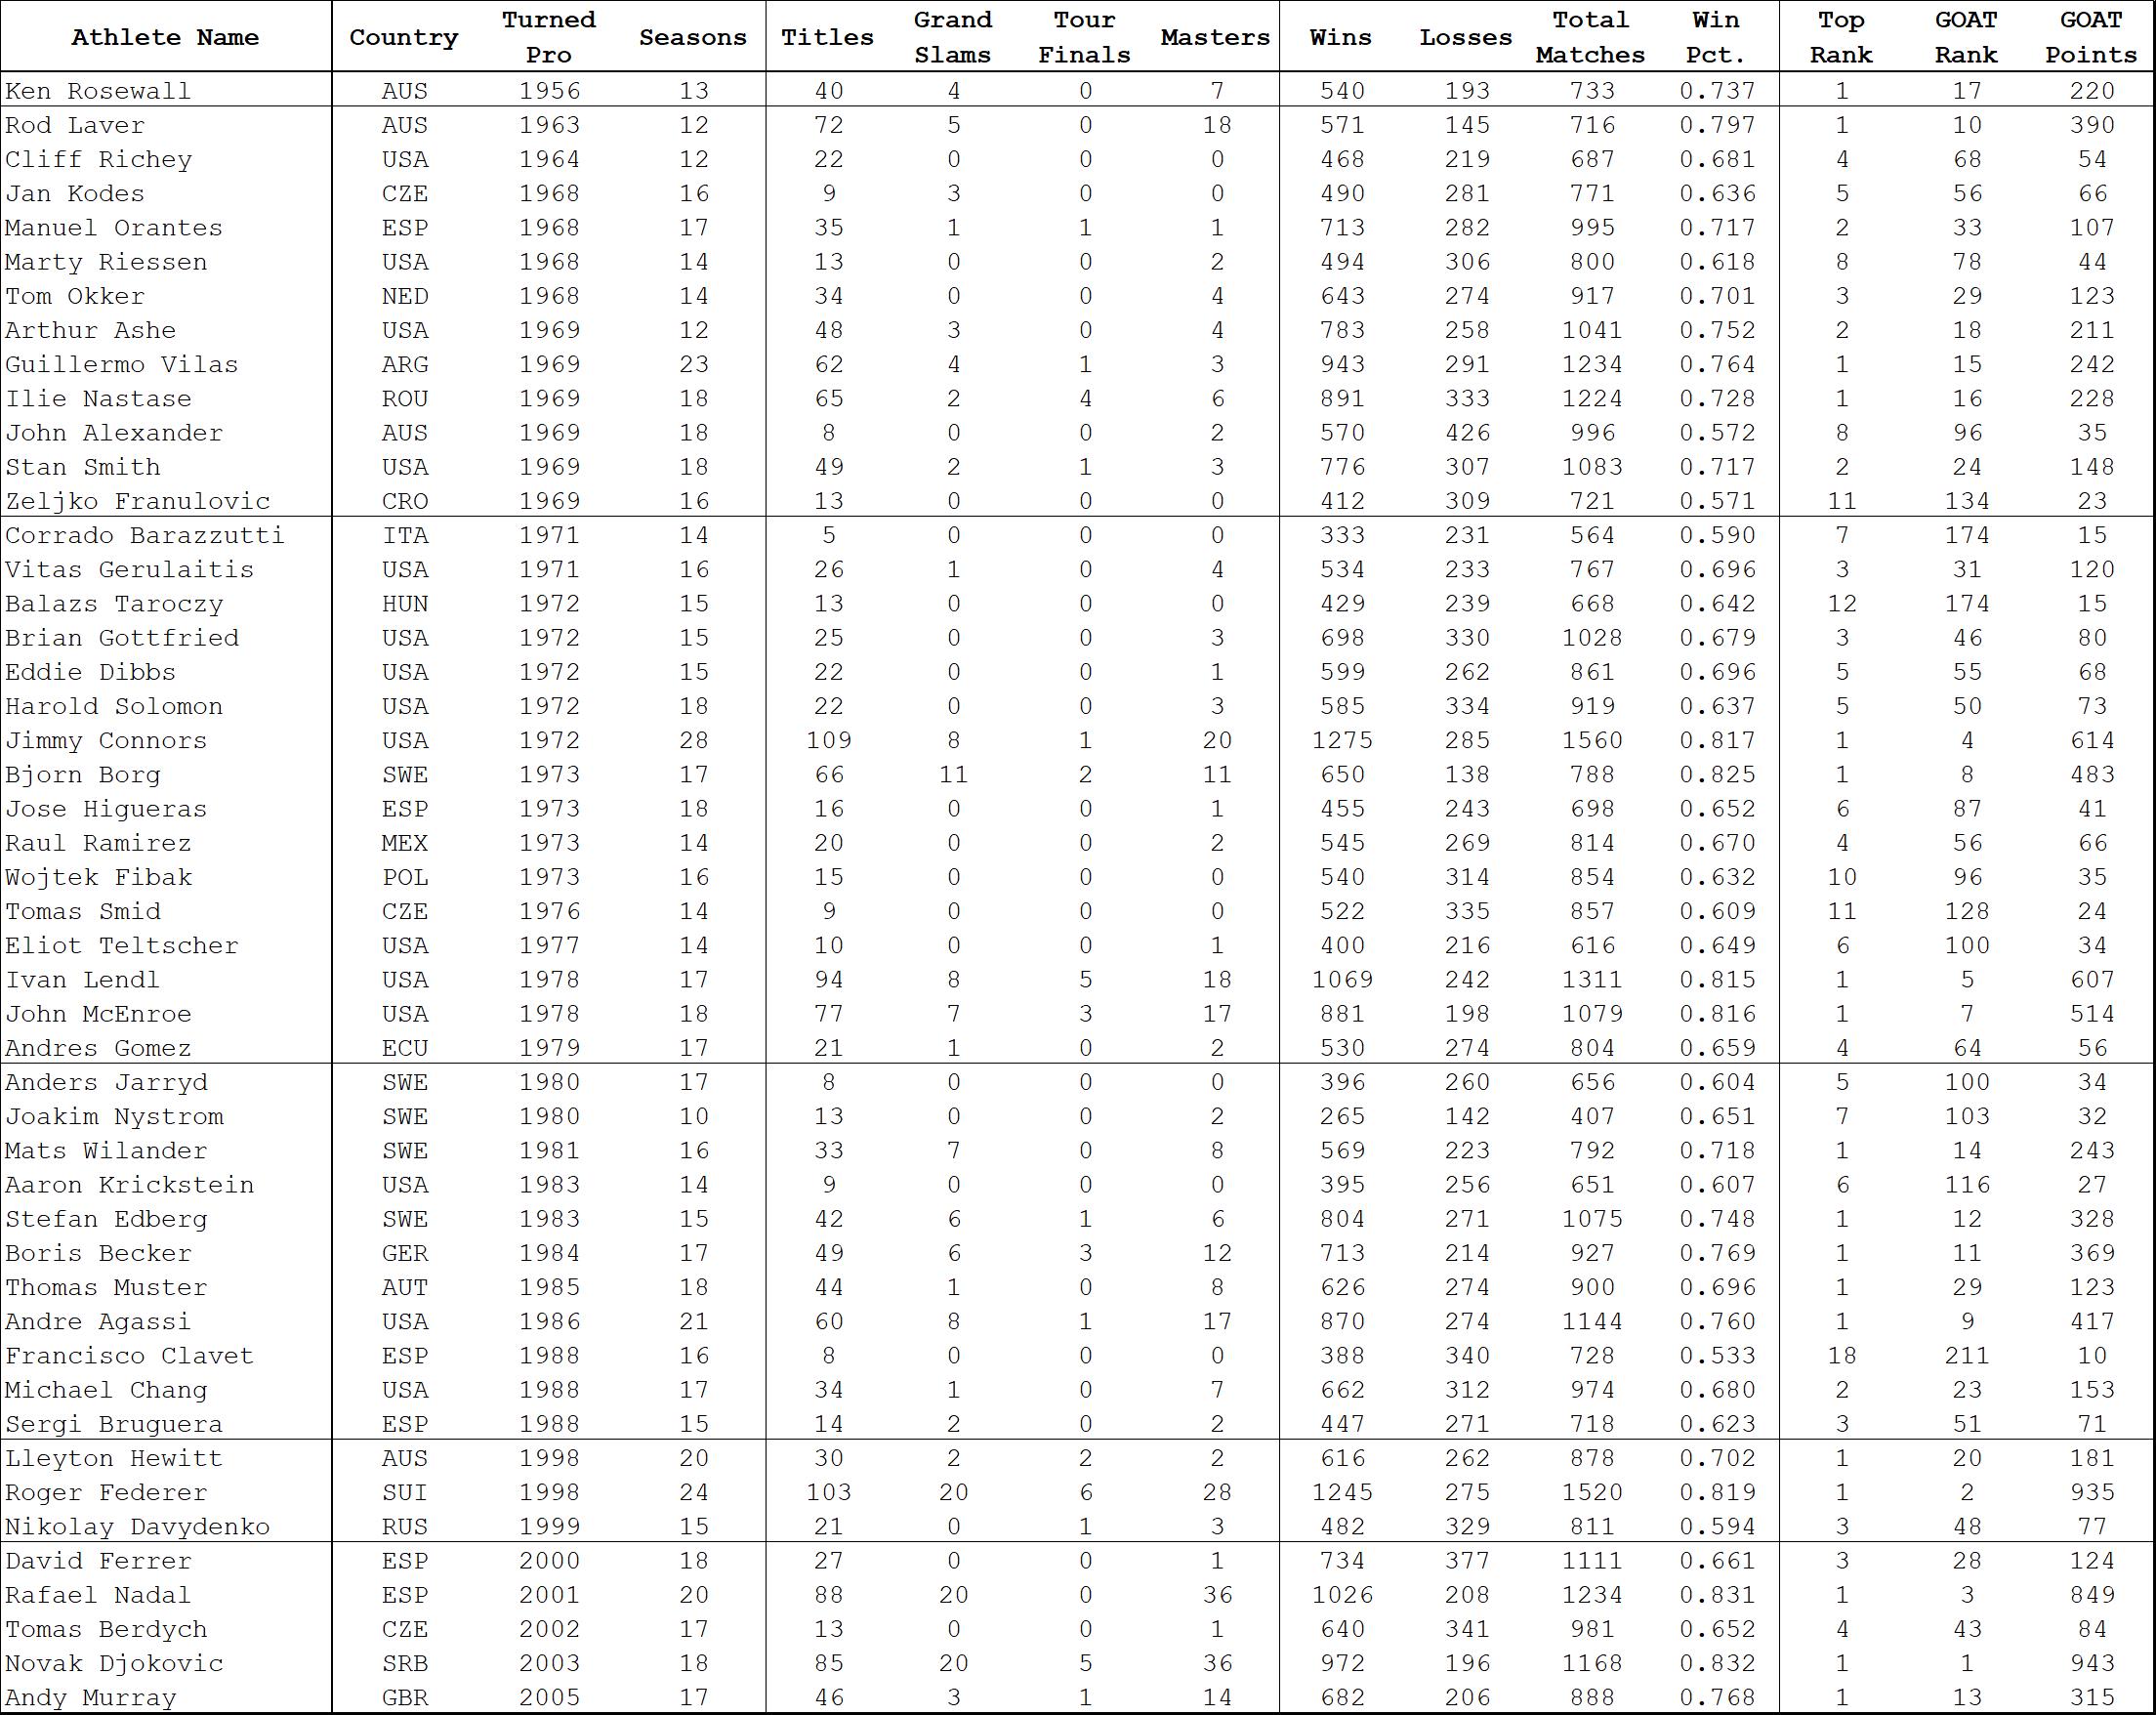Select Balazs Taroczy's Top Rank value 12
Viewport: 2156px width, 1715px height.
click(1841, 603)
